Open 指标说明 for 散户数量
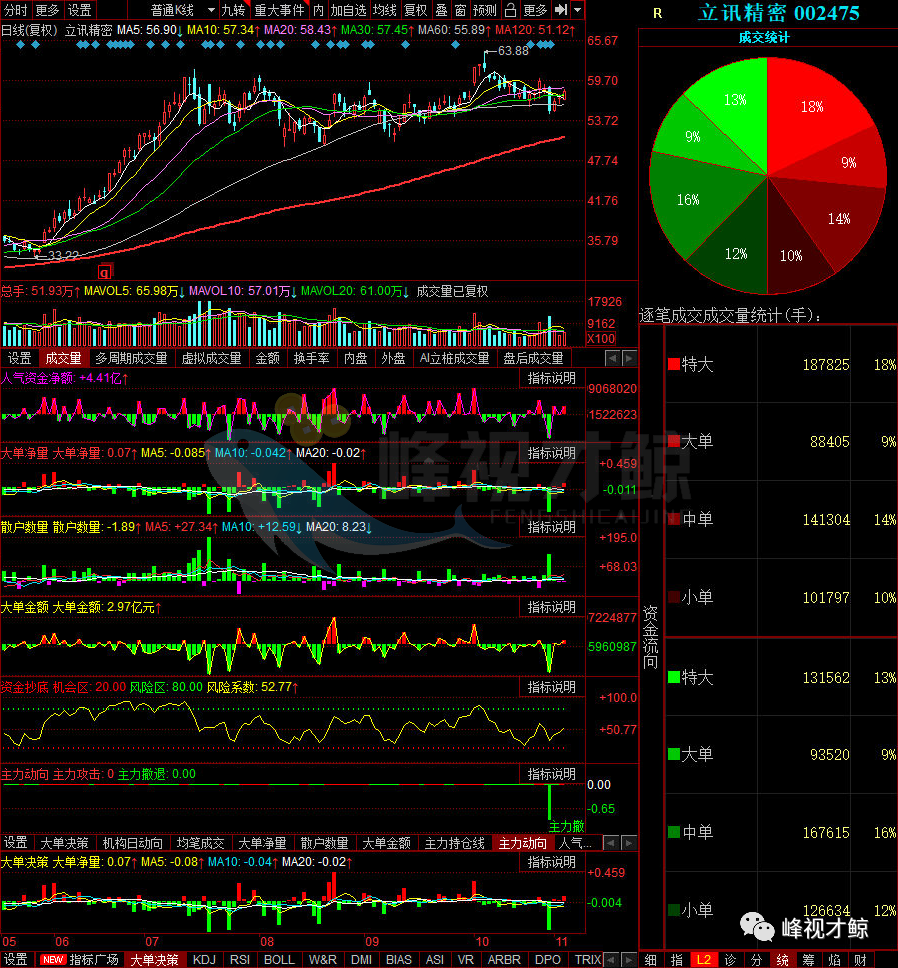The image size is (898, 968). [551, 527]
